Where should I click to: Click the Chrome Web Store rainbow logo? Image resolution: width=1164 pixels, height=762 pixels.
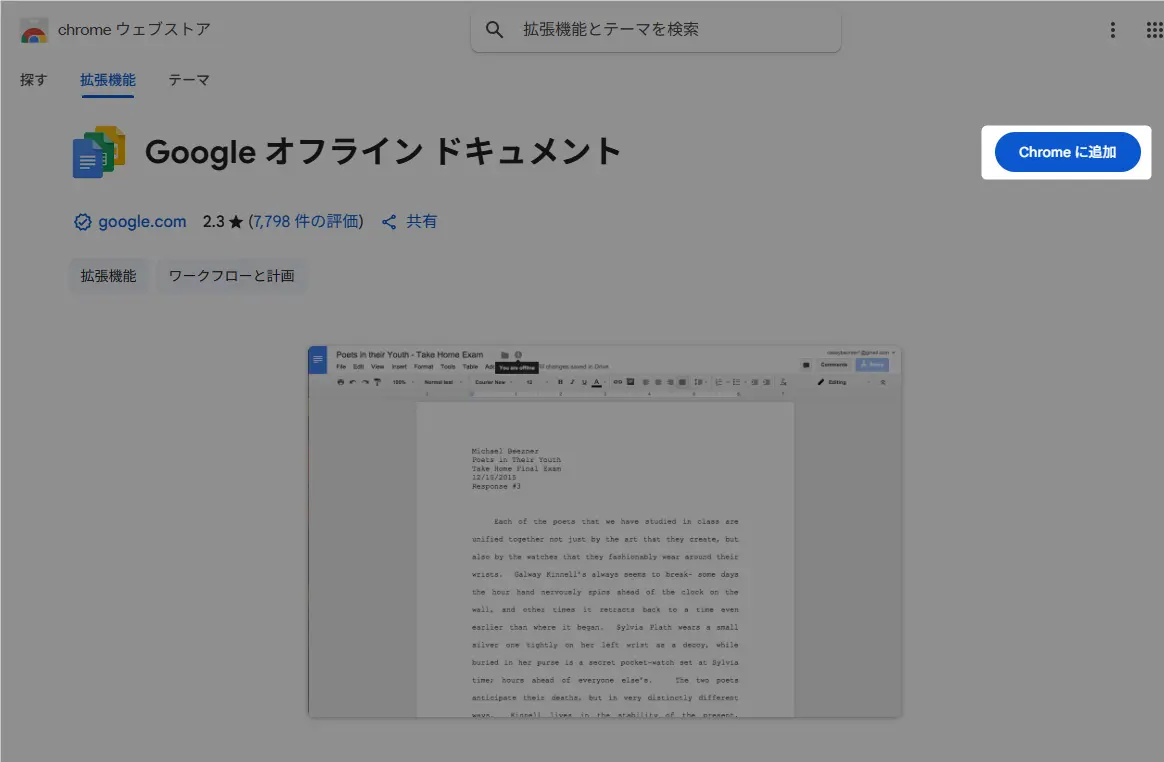coord(34,30)
